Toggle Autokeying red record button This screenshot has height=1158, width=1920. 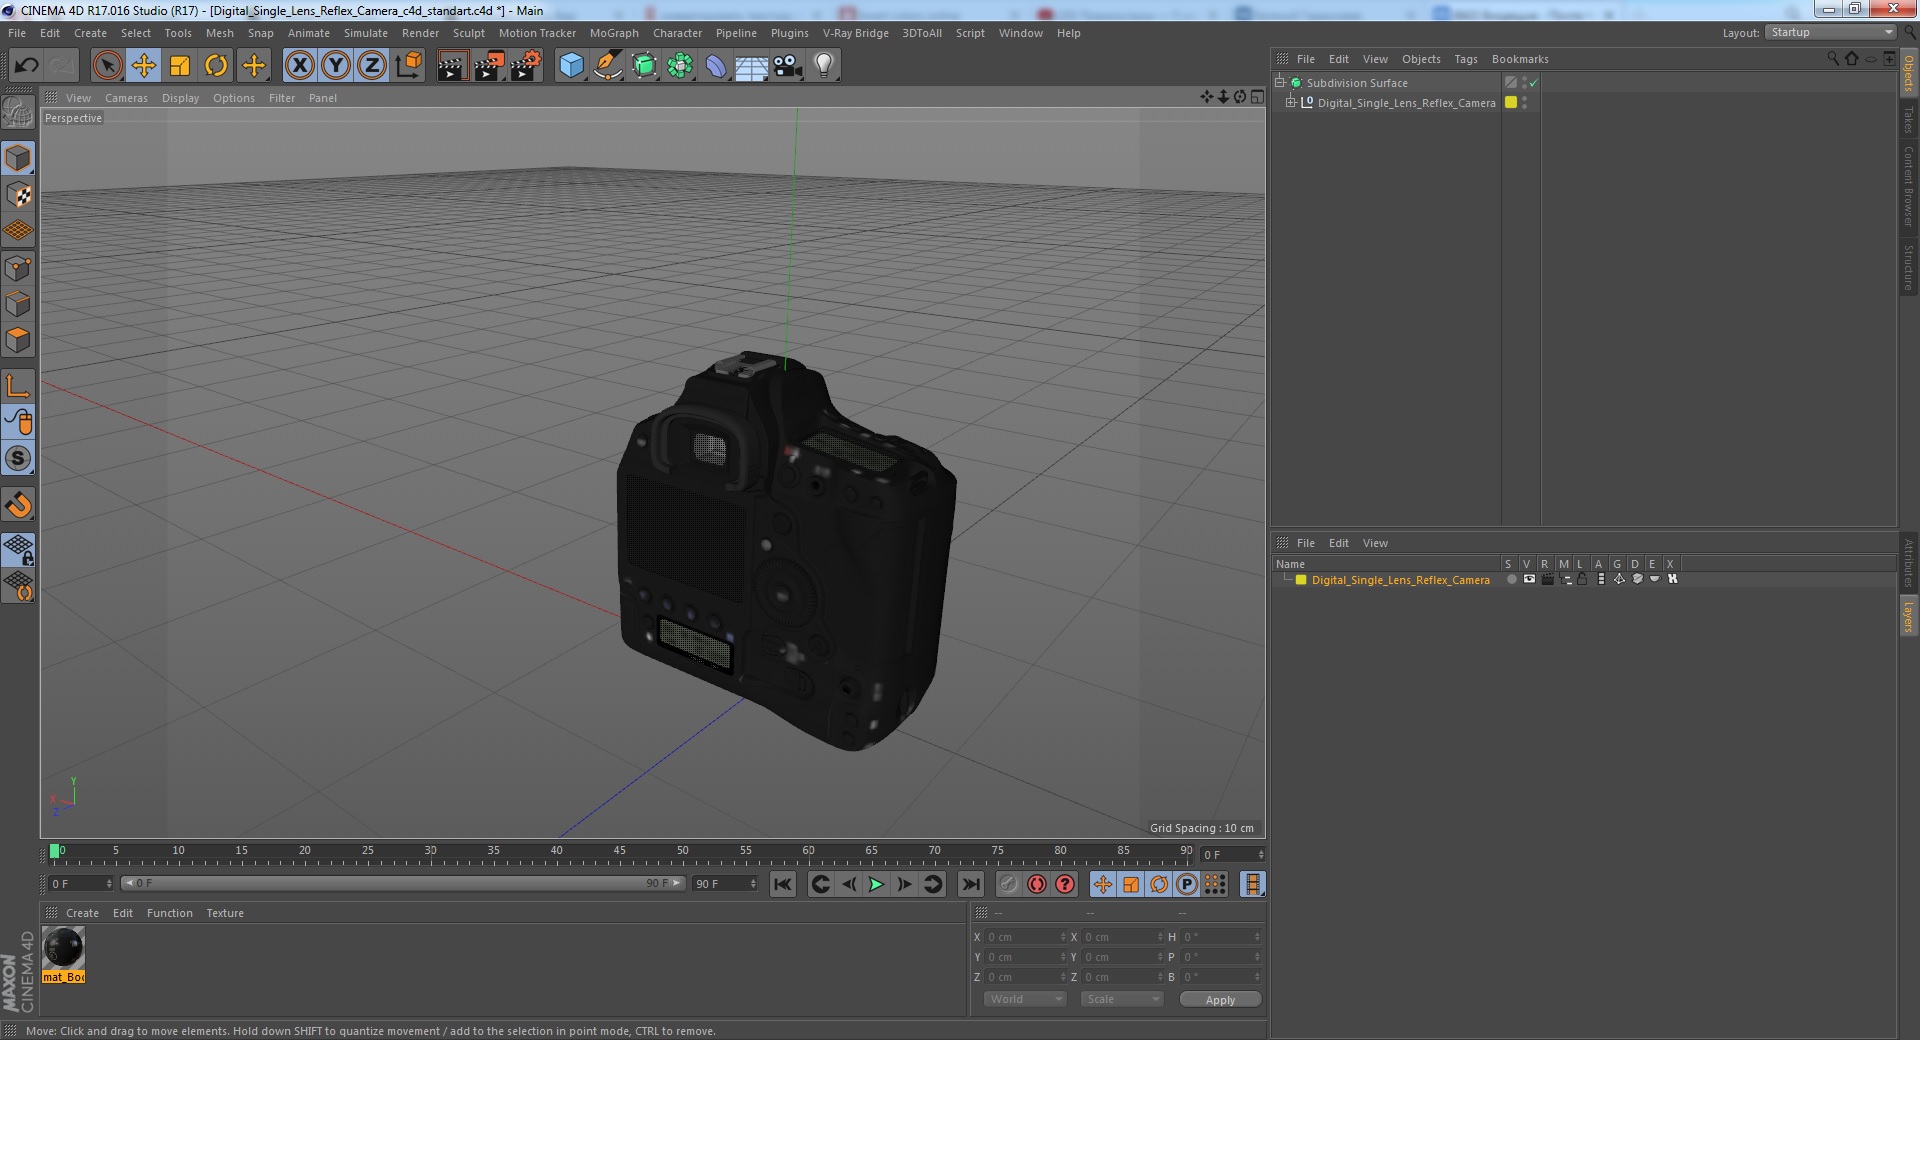click(1037, 884)
